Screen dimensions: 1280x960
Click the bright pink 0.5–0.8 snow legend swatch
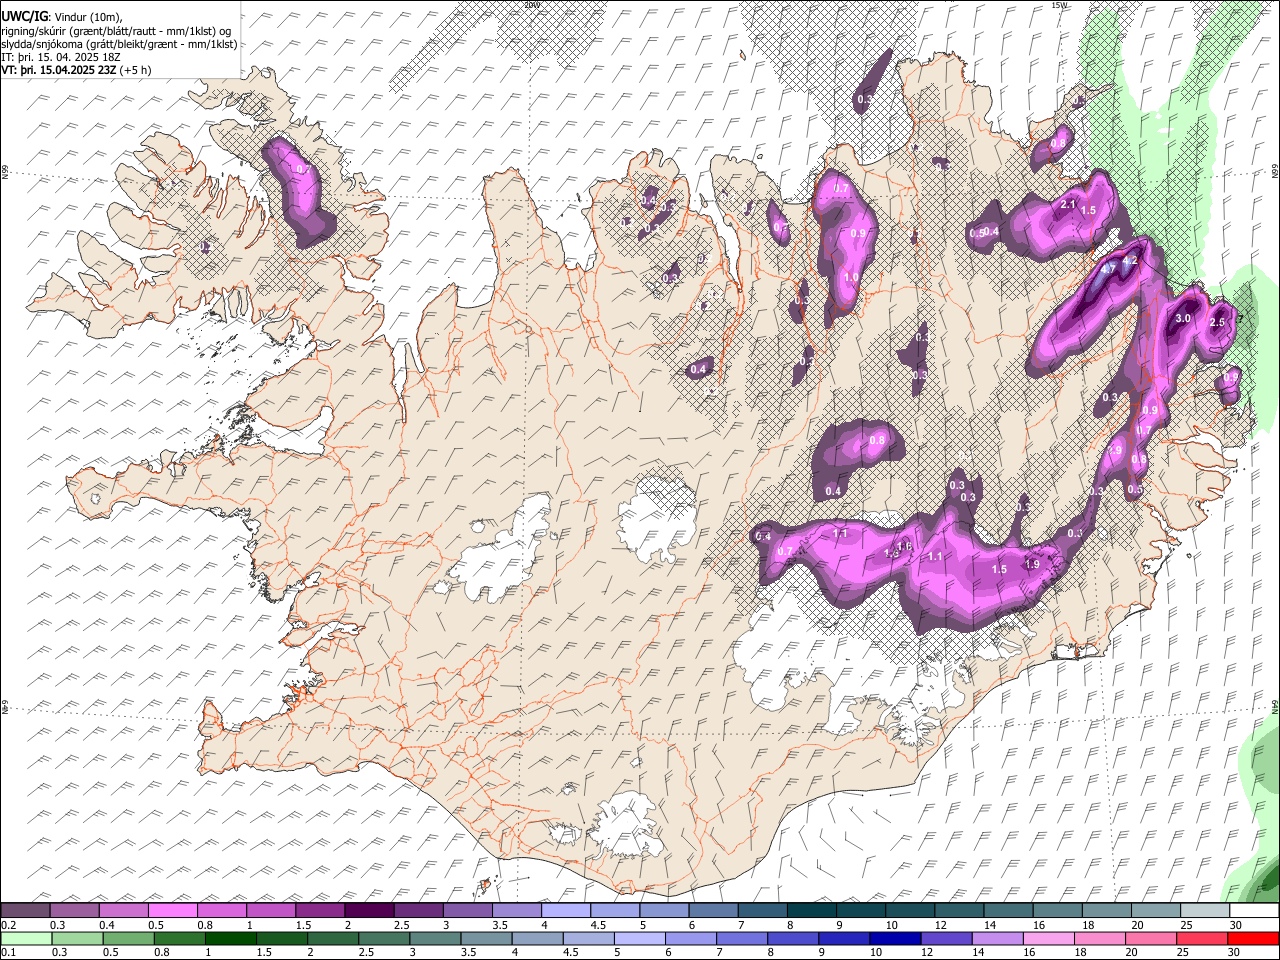click(x=173, y=911)
